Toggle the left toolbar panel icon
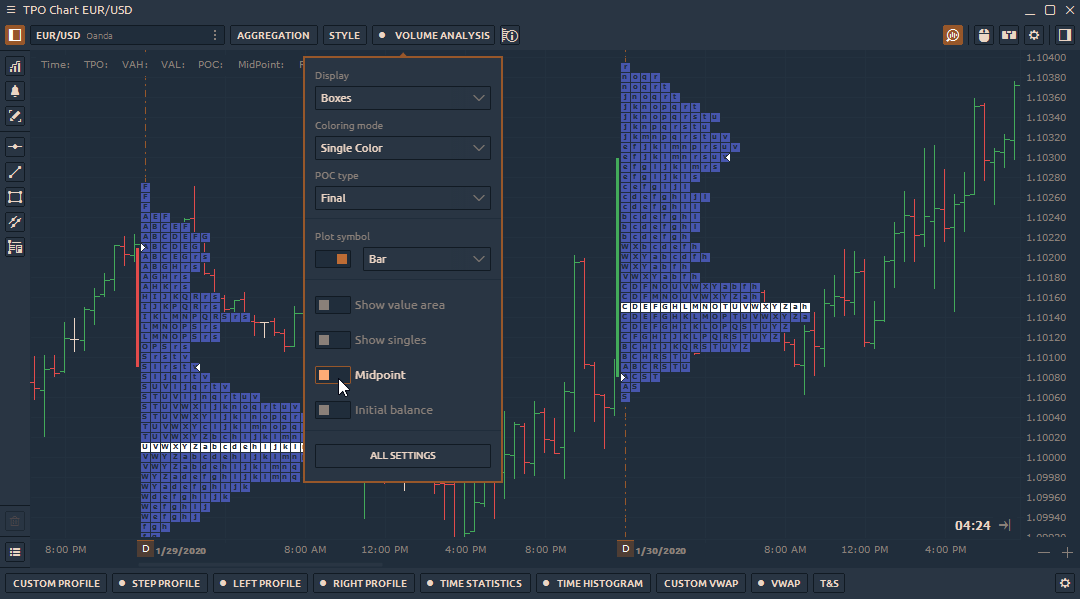Image resolution: width=1080 pixels, height=599 pixels. tap(14, 35)
